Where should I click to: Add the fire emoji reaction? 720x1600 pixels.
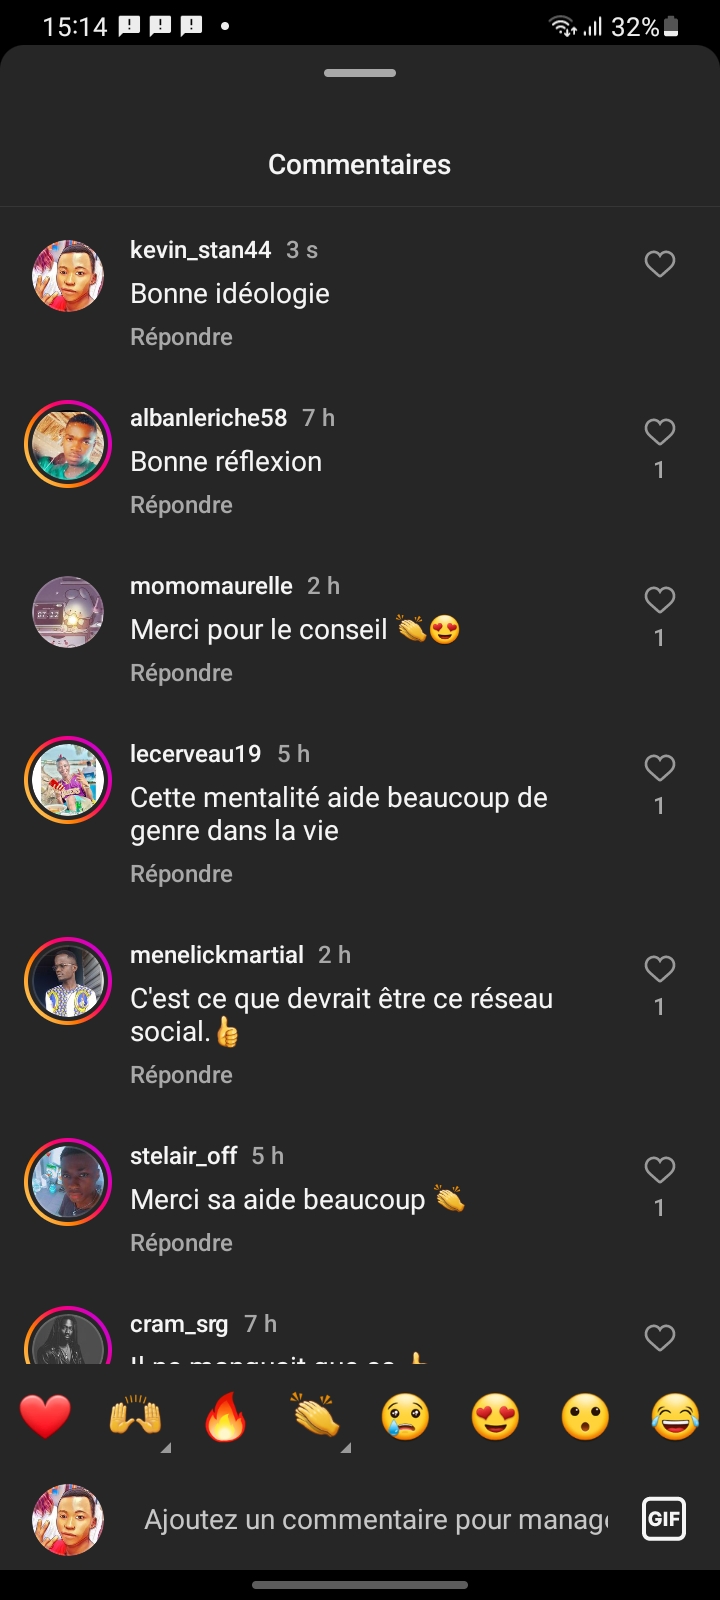point(225,1417)
